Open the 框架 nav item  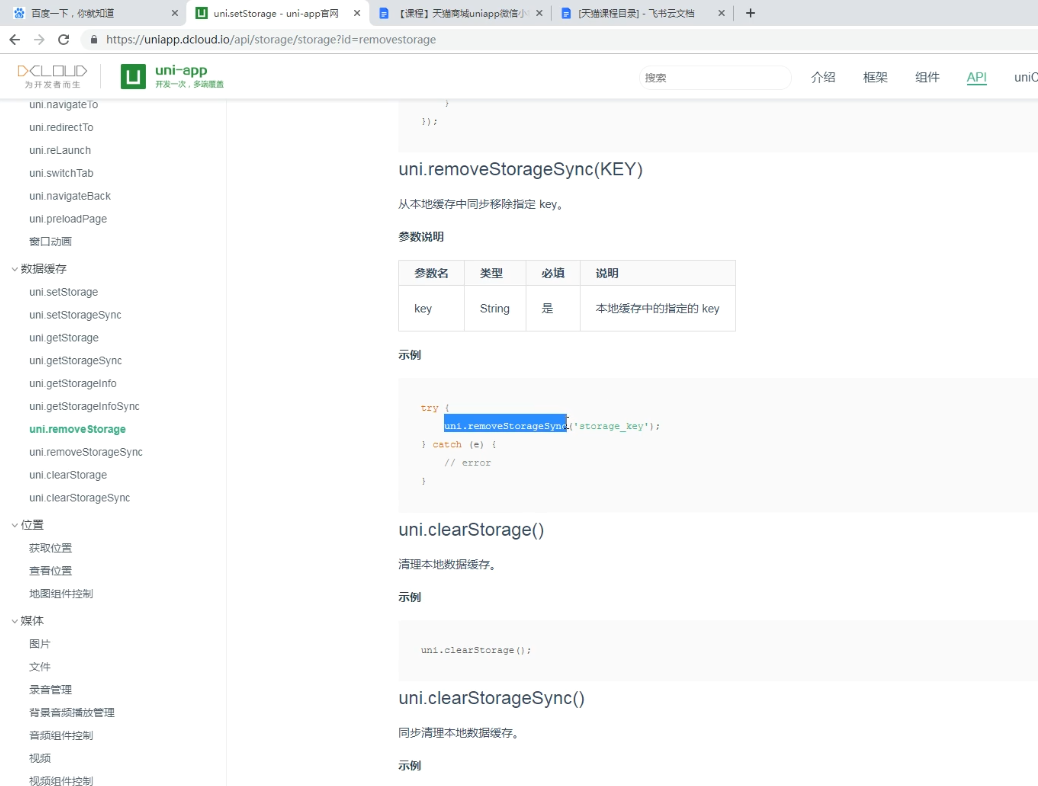click(x=875, y=77)
